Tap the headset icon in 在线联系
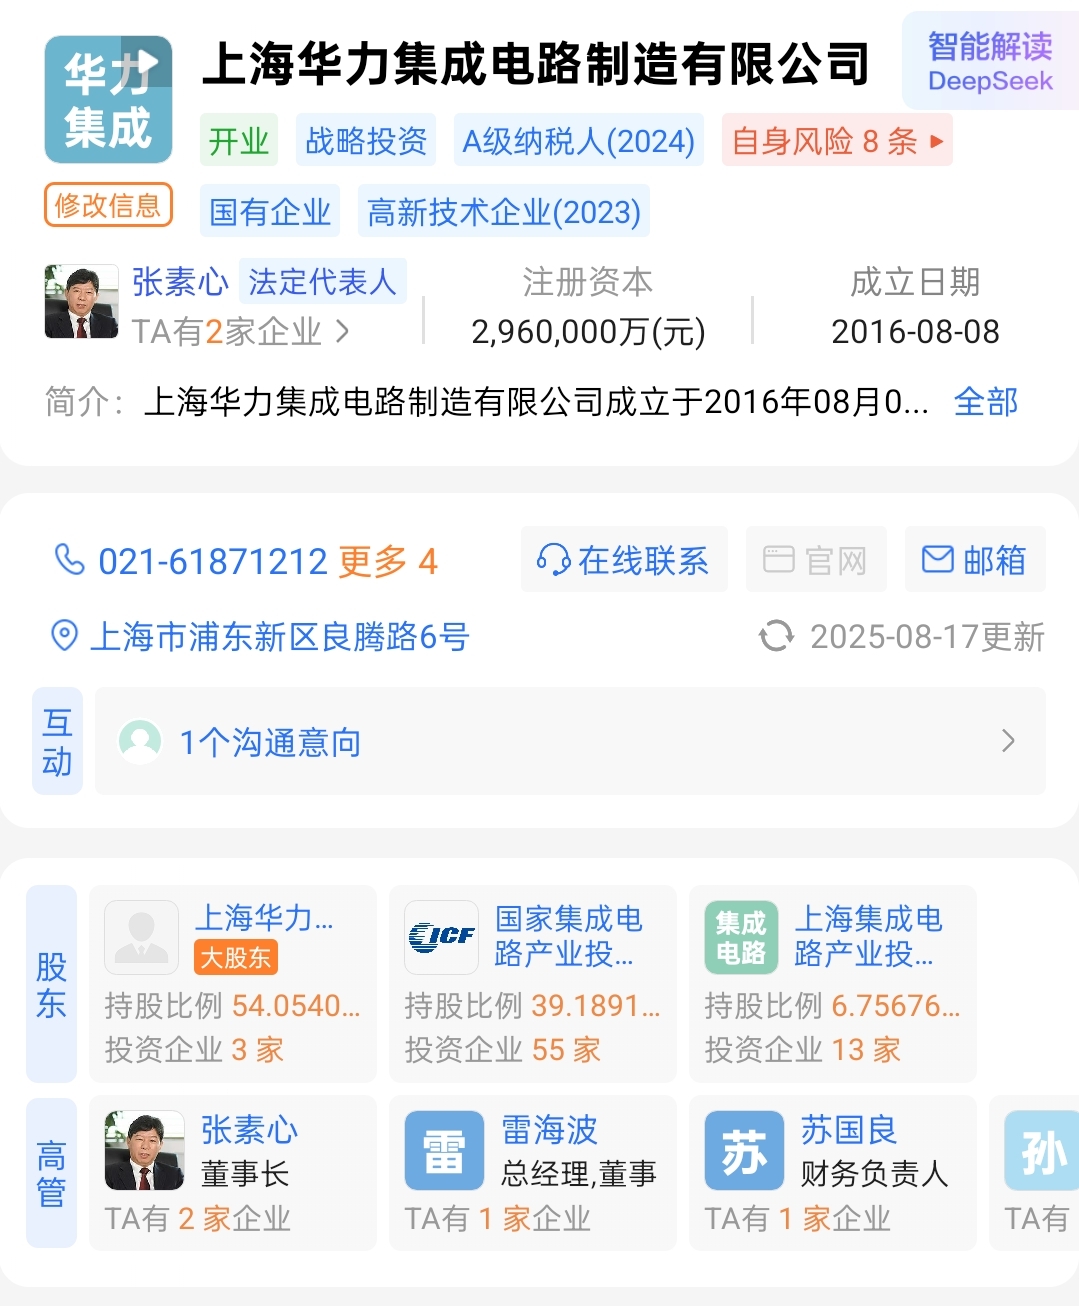Image resolution: width=1079 pixels, height=1306 pixels. point(553,560)
